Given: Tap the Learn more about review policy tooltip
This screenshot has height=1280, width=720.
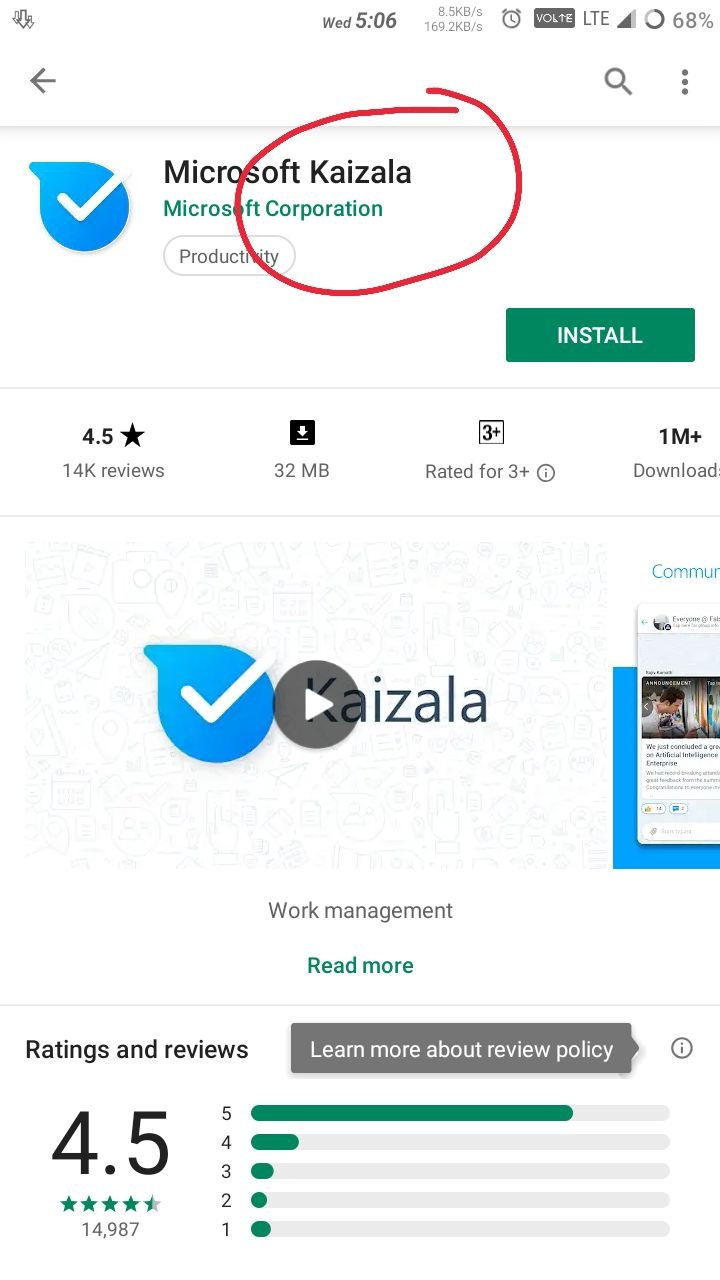Looking at the screenshot, I should tap(461, 1049).
